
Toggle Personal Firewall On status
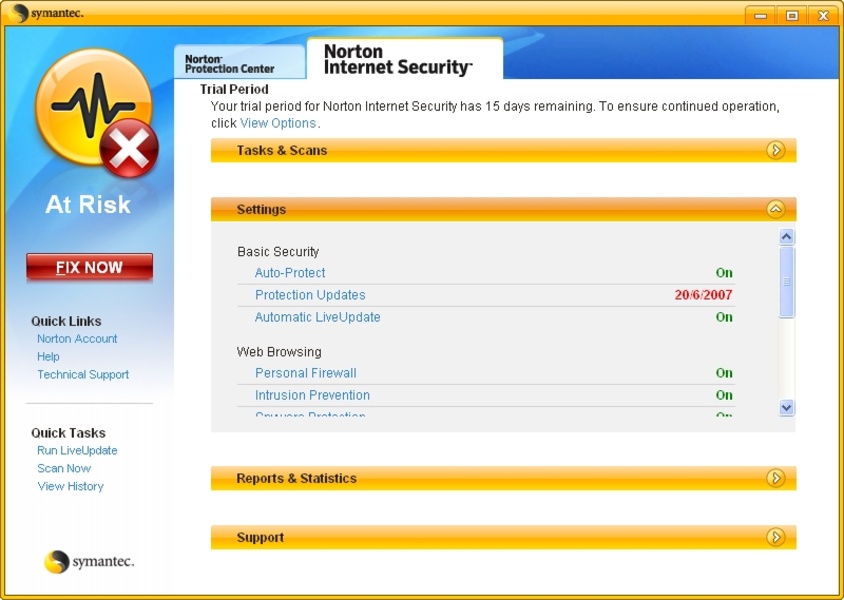pos(724,373)
